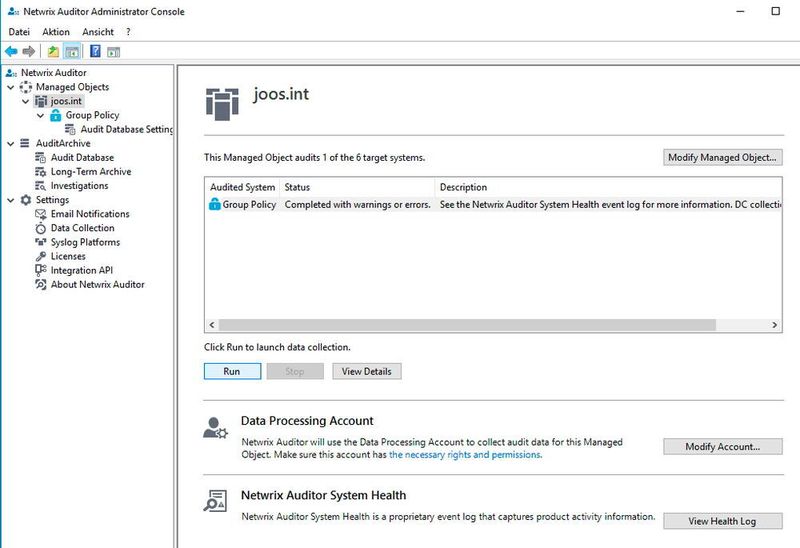Click the Audited System column header
Image resolution: width=800 pixels, height=548 pixels.
[x=242, y=187]
